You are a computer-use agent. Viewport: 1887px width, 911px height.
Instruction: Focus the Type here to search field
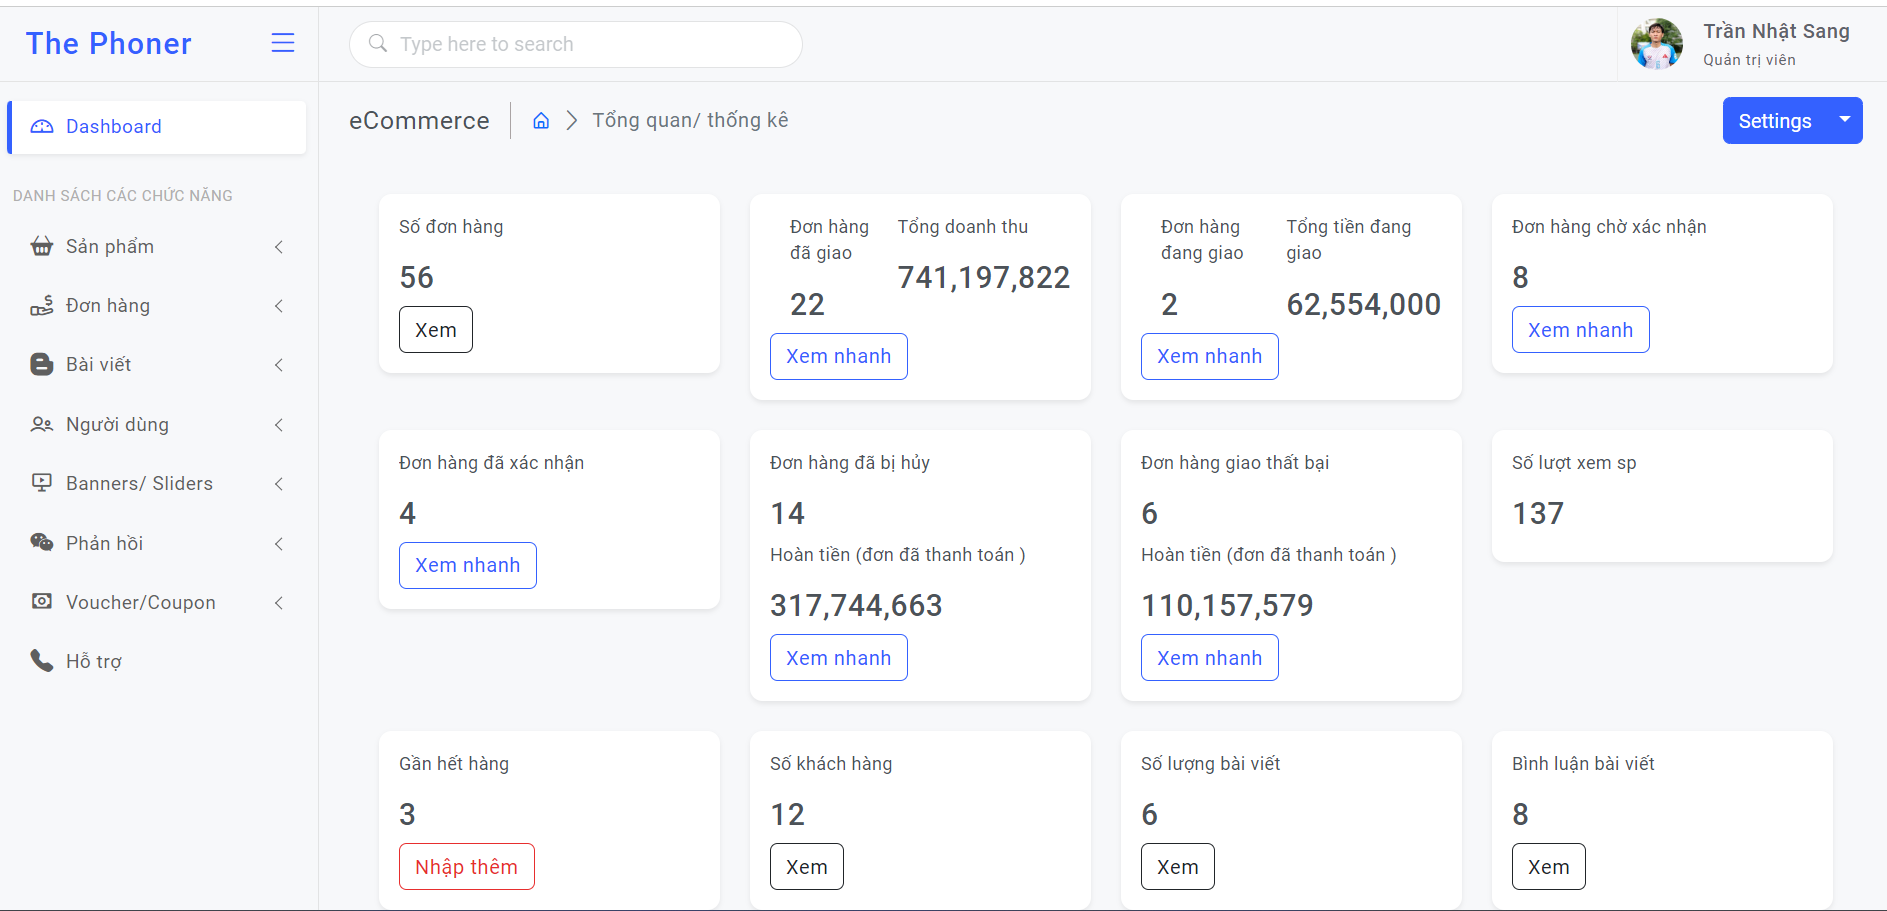576,44
